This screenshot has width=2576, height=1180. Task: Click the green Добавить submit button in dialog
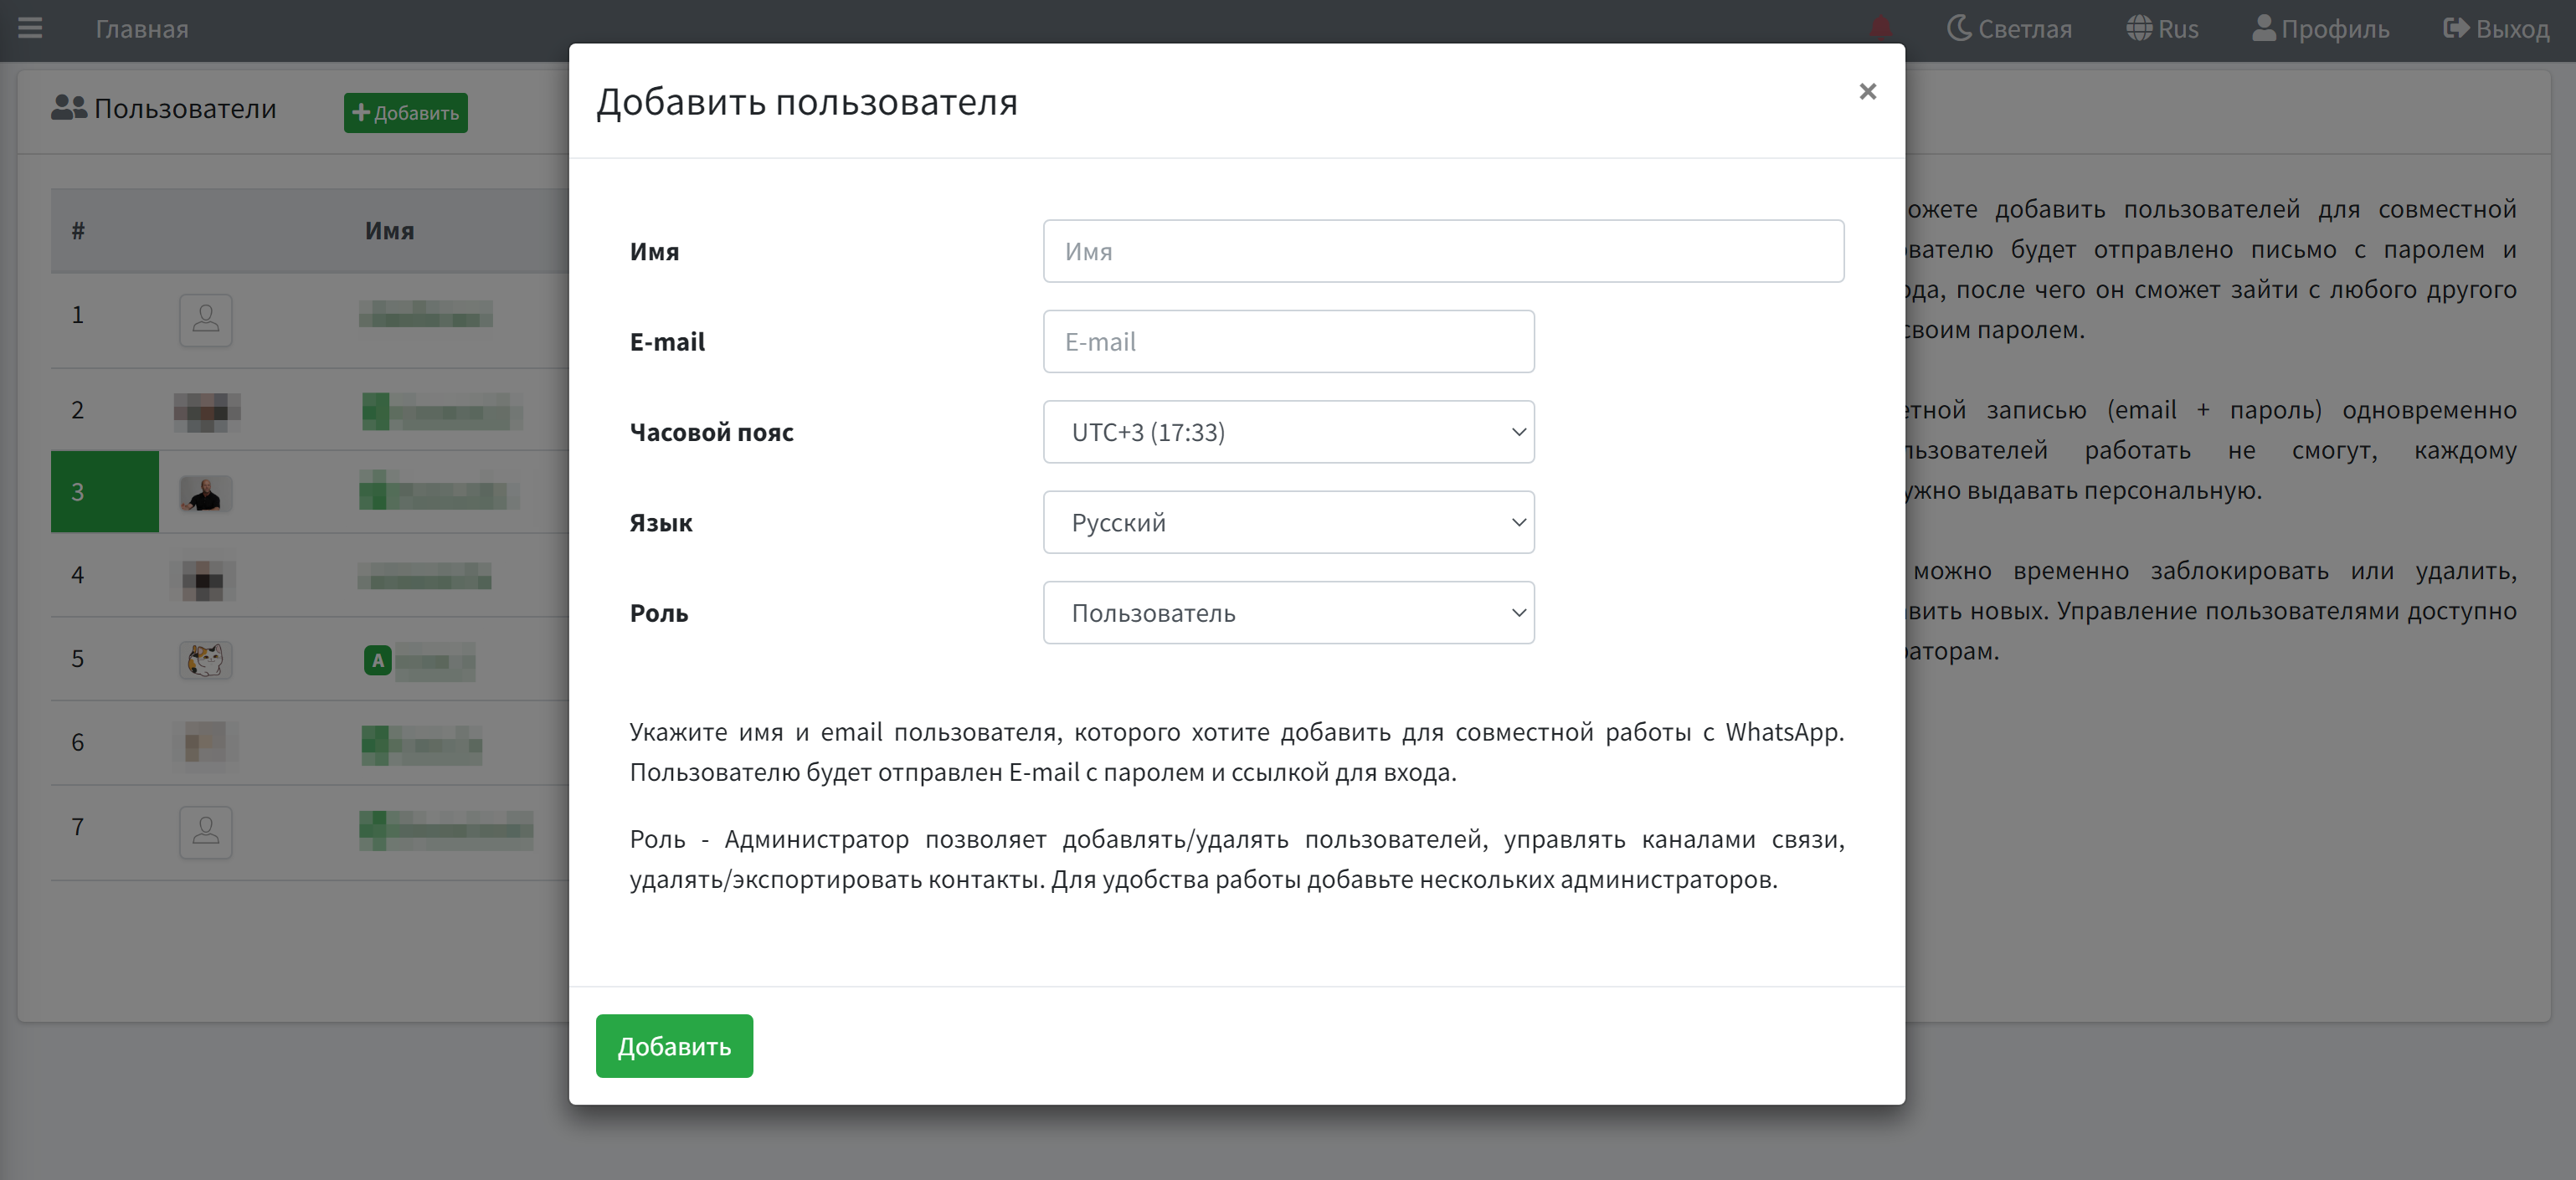(x=674, y=1045)
